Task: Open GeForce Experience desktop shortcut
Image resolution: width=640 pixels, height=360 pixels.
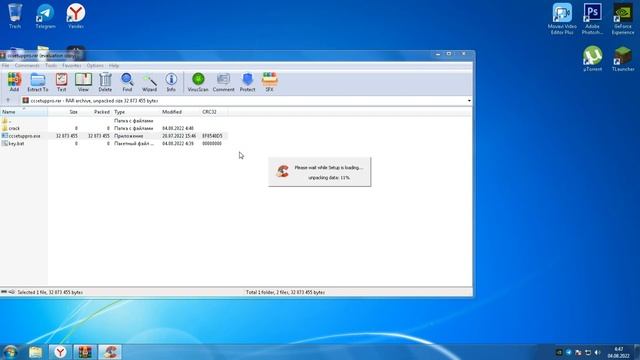Action: point(623,19)
